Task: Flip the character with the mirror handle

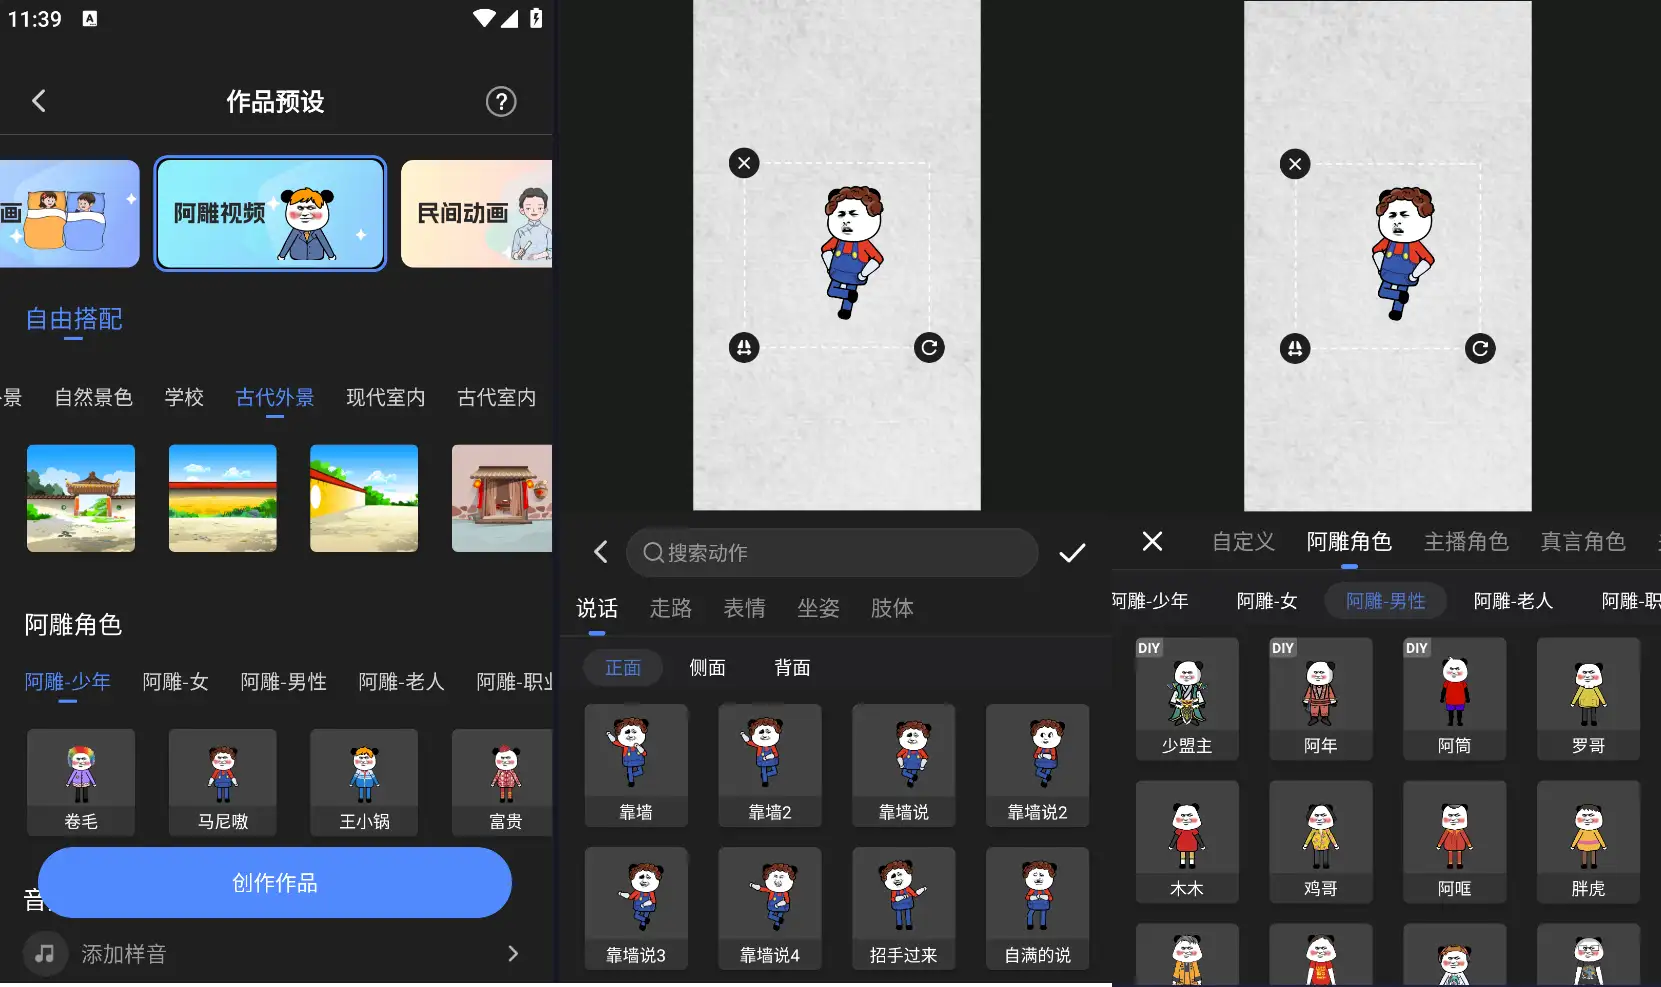Action: 744,347
